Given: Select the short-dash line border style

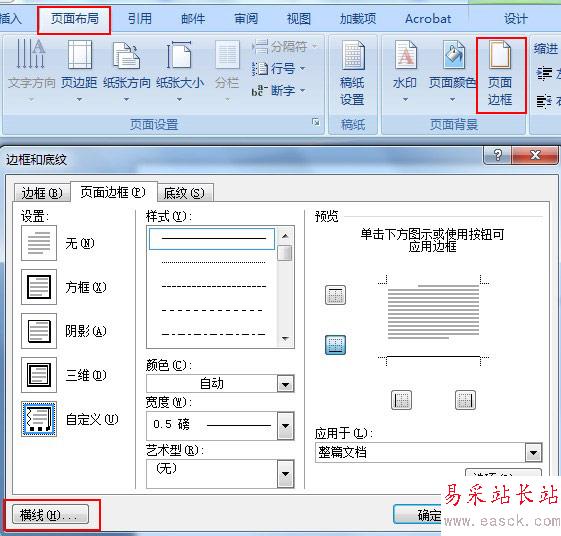Looking at the screenshot, I should [213, 286].
